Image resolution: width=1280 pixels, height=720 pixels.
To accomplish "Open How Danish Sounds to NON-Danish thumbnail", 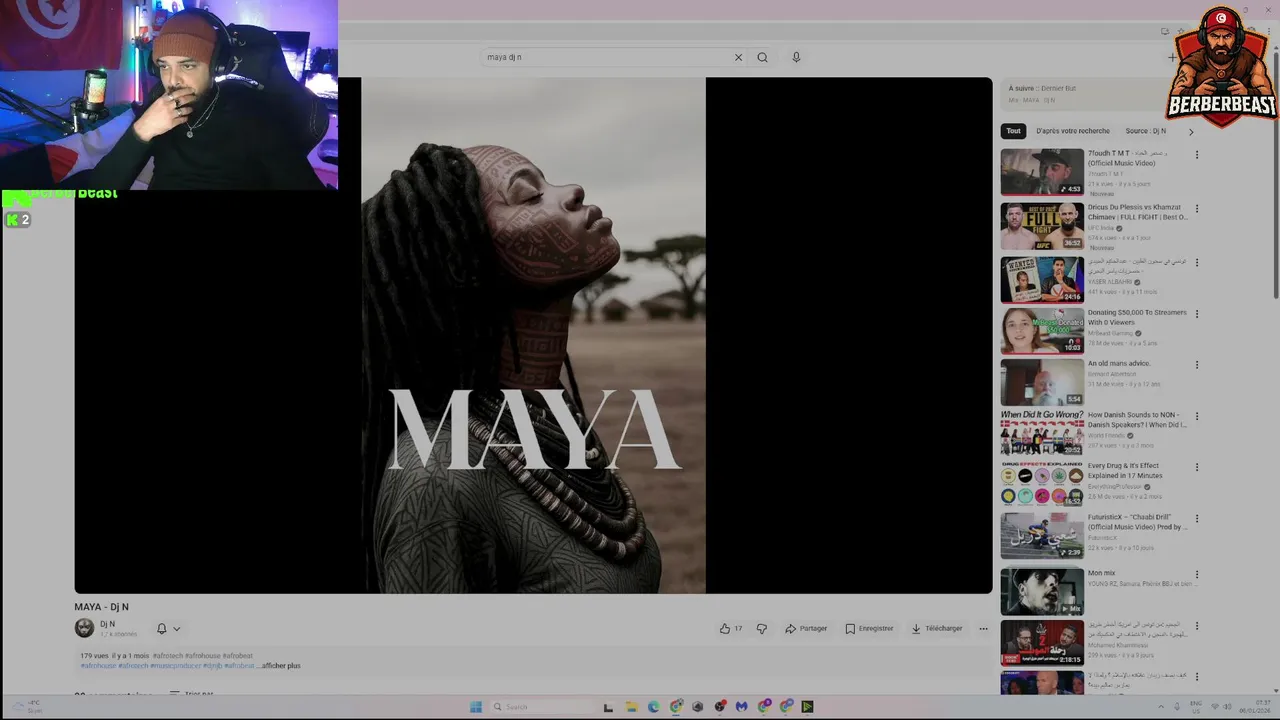I will 1042,432.
